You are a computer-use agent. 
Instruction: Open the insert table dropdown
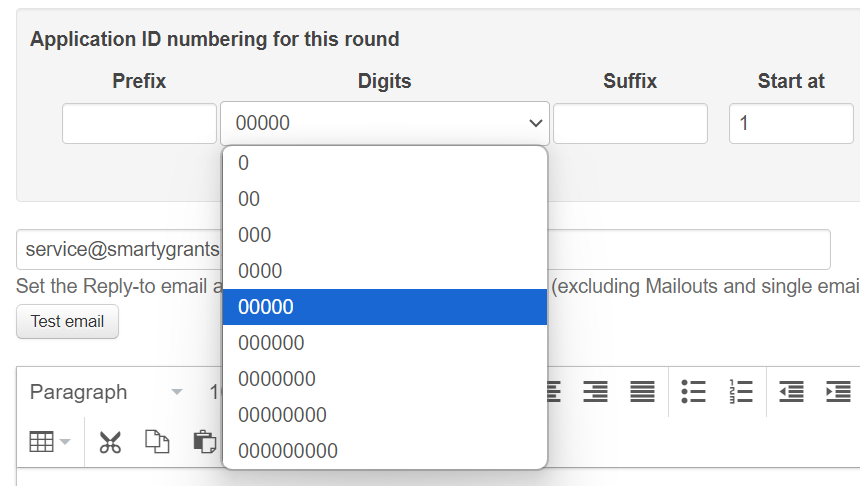click(49, 442)
